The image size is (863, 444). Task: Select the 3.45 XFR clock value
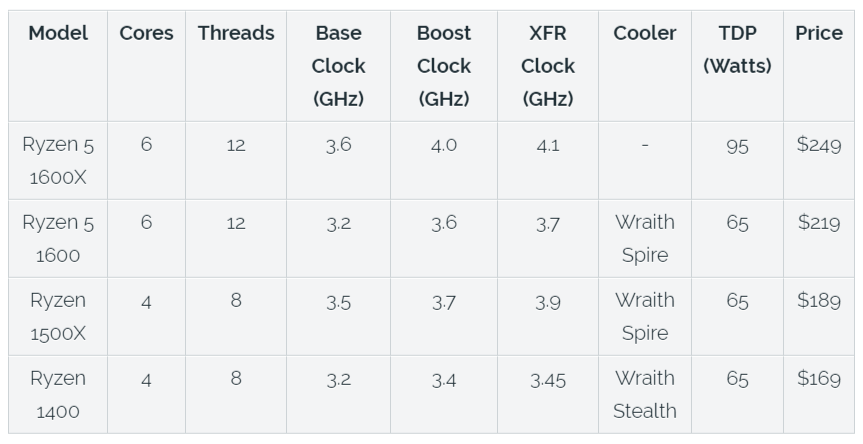(x=548, y=379)
